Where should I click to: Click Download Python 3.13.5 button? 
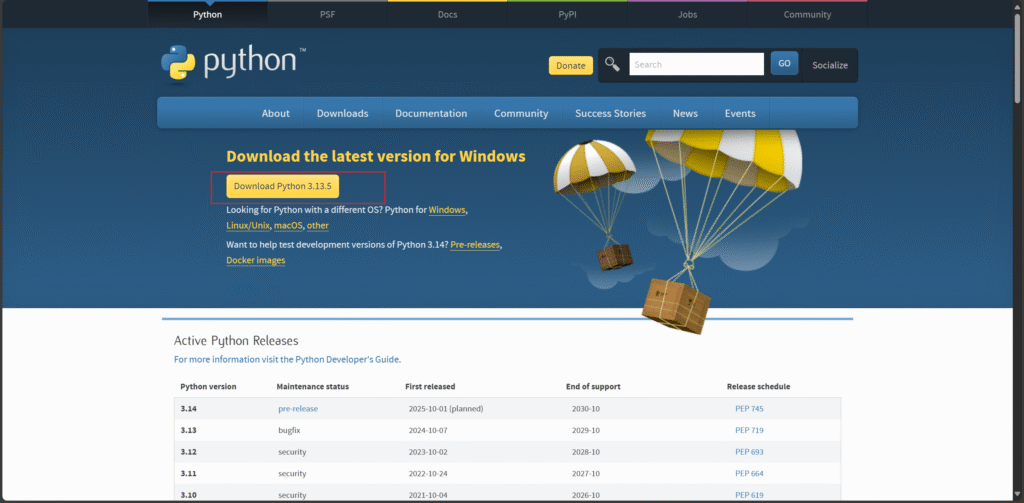coord(283,186)
